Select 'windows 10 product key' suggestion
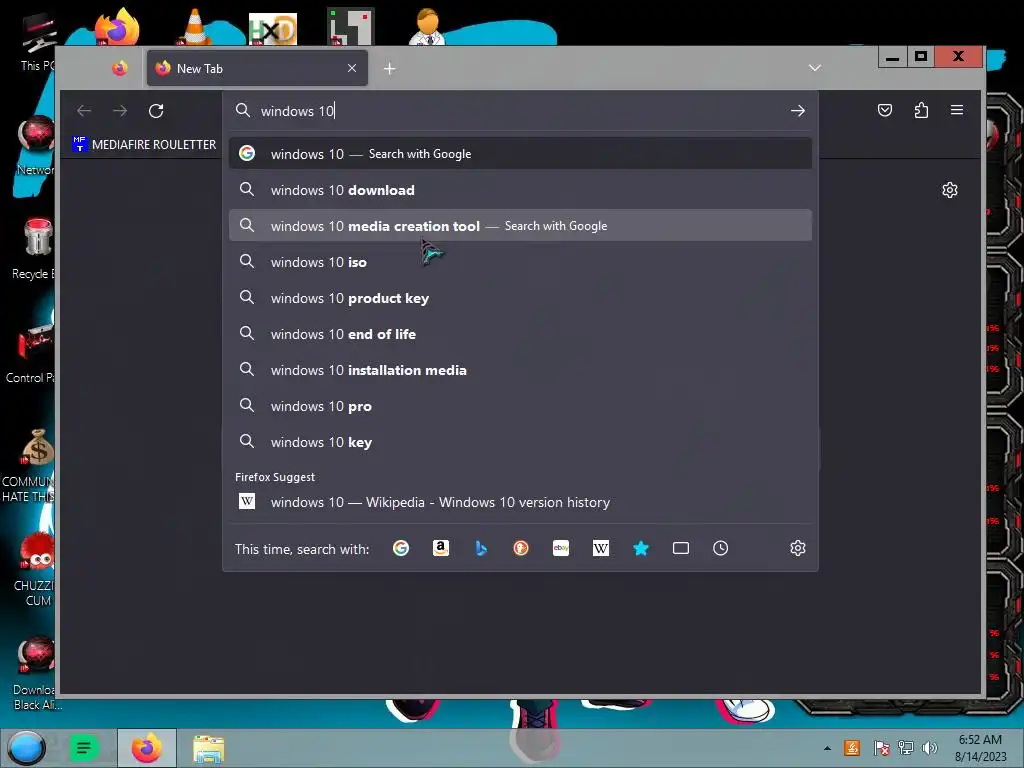Image resolution: width=1024 pixels, height=768 pixels. click(520, 298)
